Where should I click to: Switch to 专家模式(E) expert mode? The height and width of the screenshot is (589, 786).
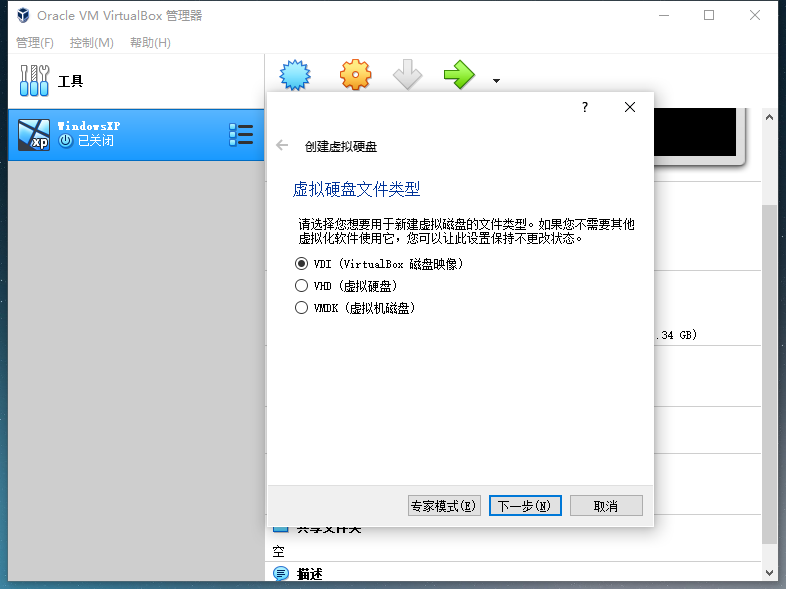click(444, 506)
